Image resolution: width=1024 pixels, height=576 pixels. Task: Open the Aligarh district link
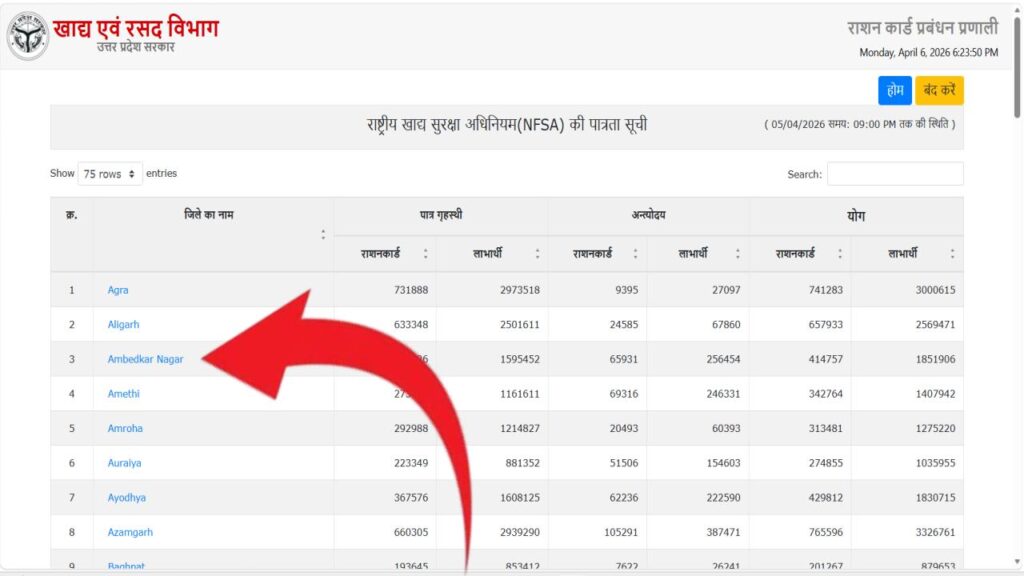(x=124, y=324)
